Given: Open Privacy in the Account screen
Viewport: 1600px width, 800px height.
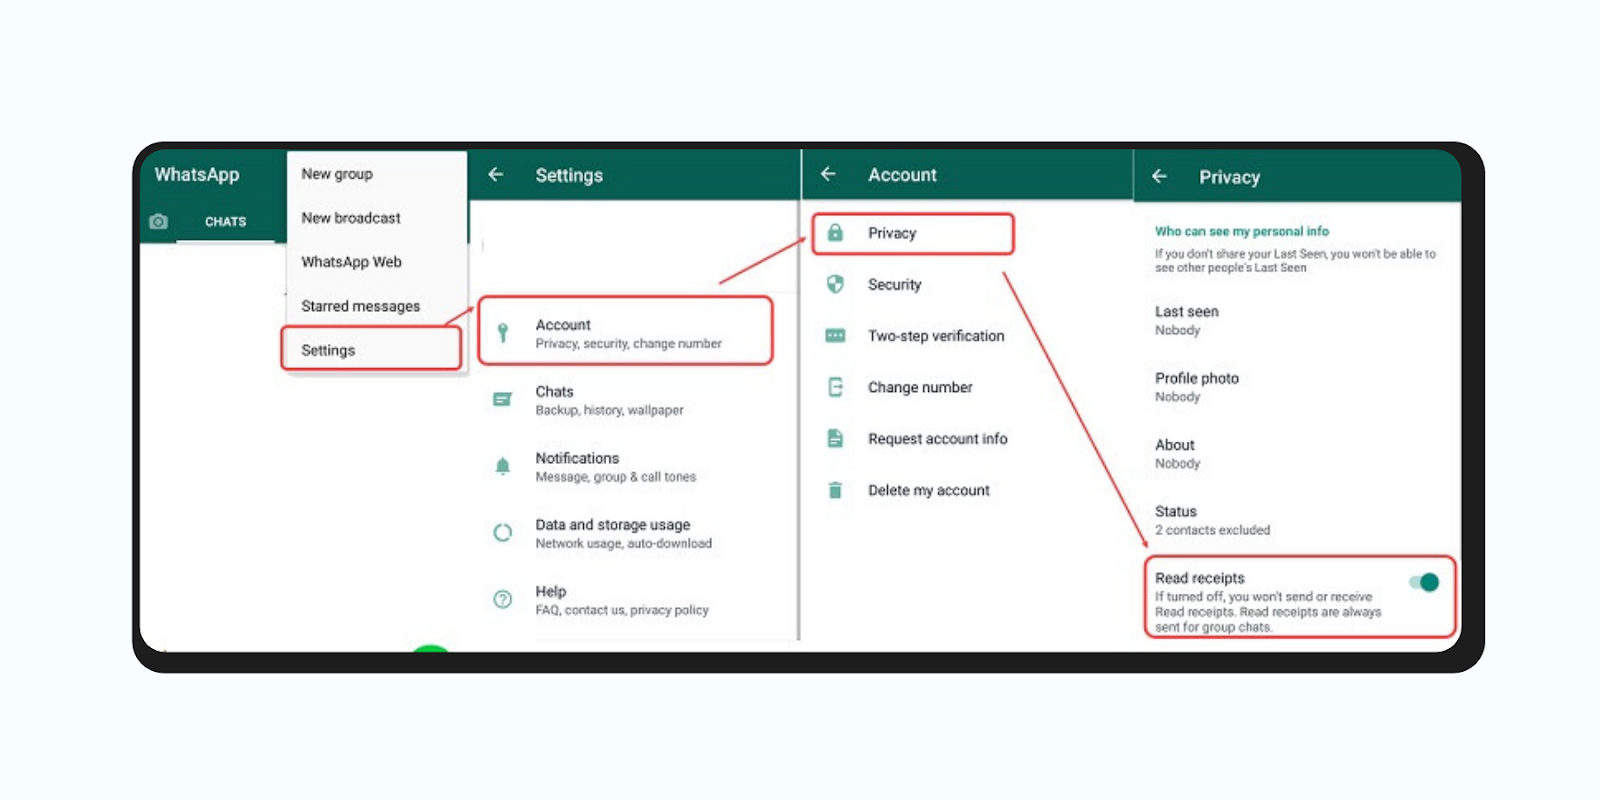Looking at the screenshot, I should click(913, 233).
